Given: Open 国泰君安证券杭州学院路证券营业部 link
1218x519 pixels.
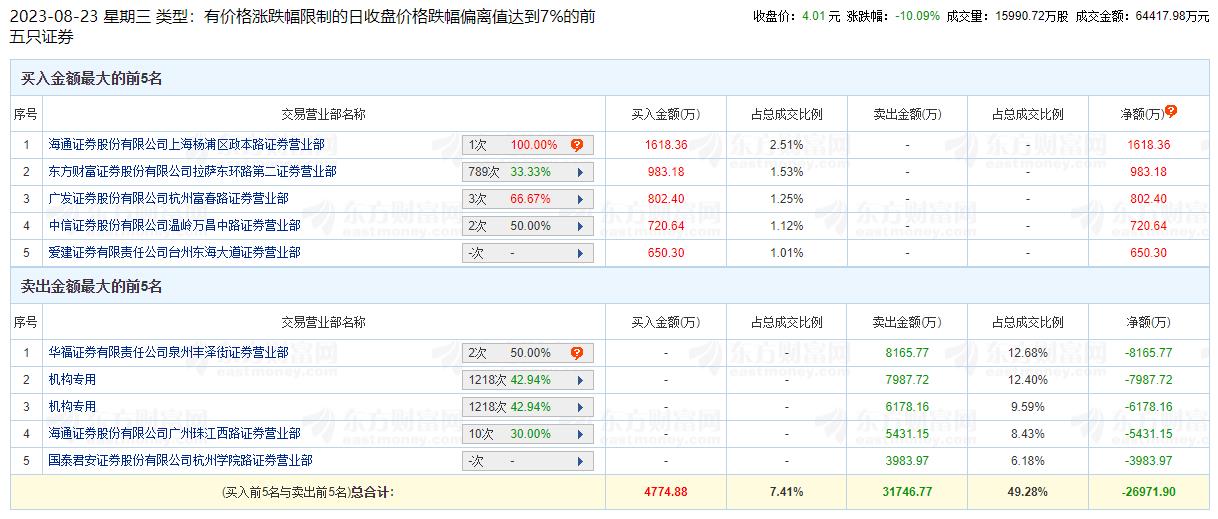Looking at the screenshot, I should pyautogui.click(x=180, y=461).
